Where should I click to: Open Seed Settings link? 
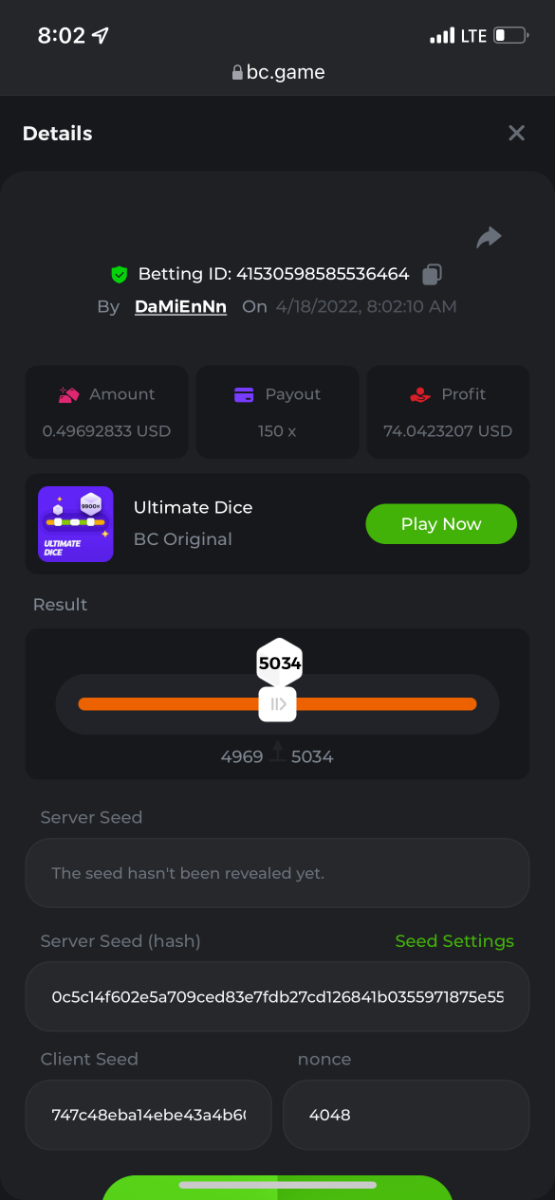[x=454, y=941]
